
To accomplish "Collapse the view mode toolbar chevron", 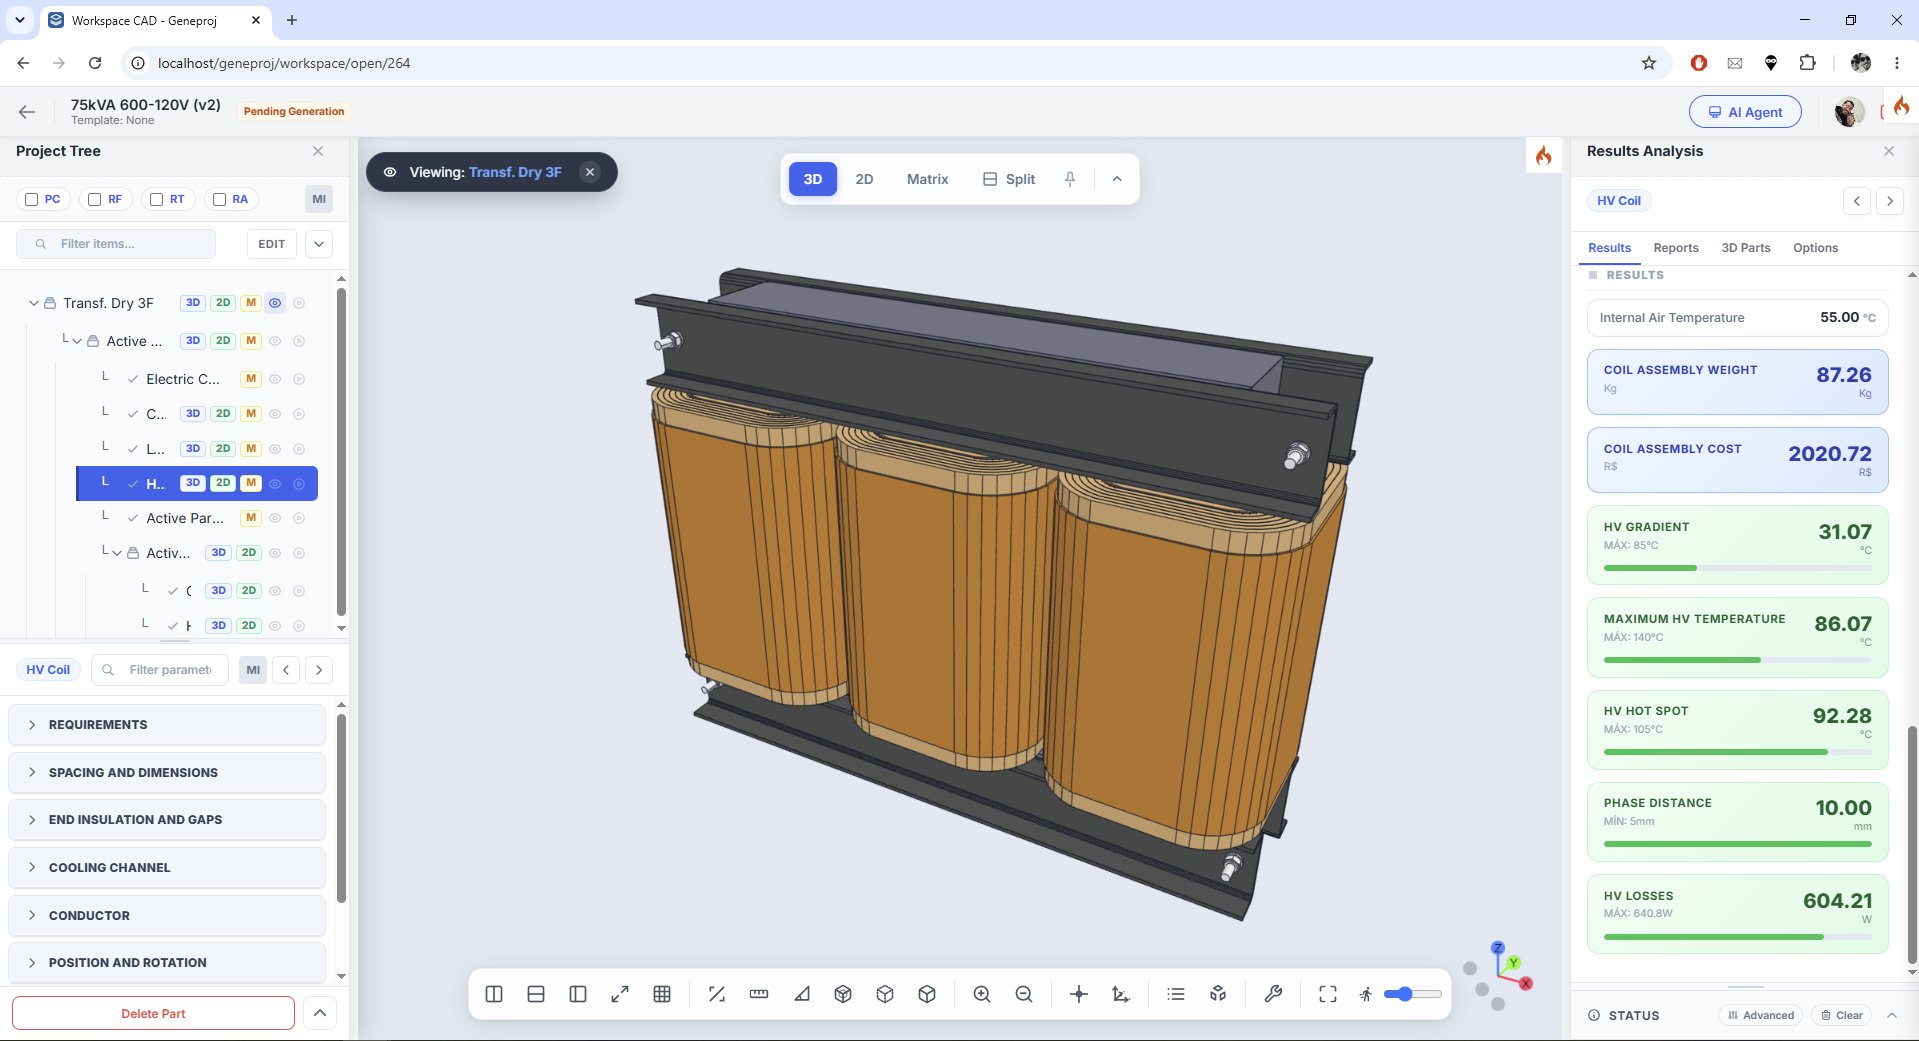I will [x=1117, y=179].
